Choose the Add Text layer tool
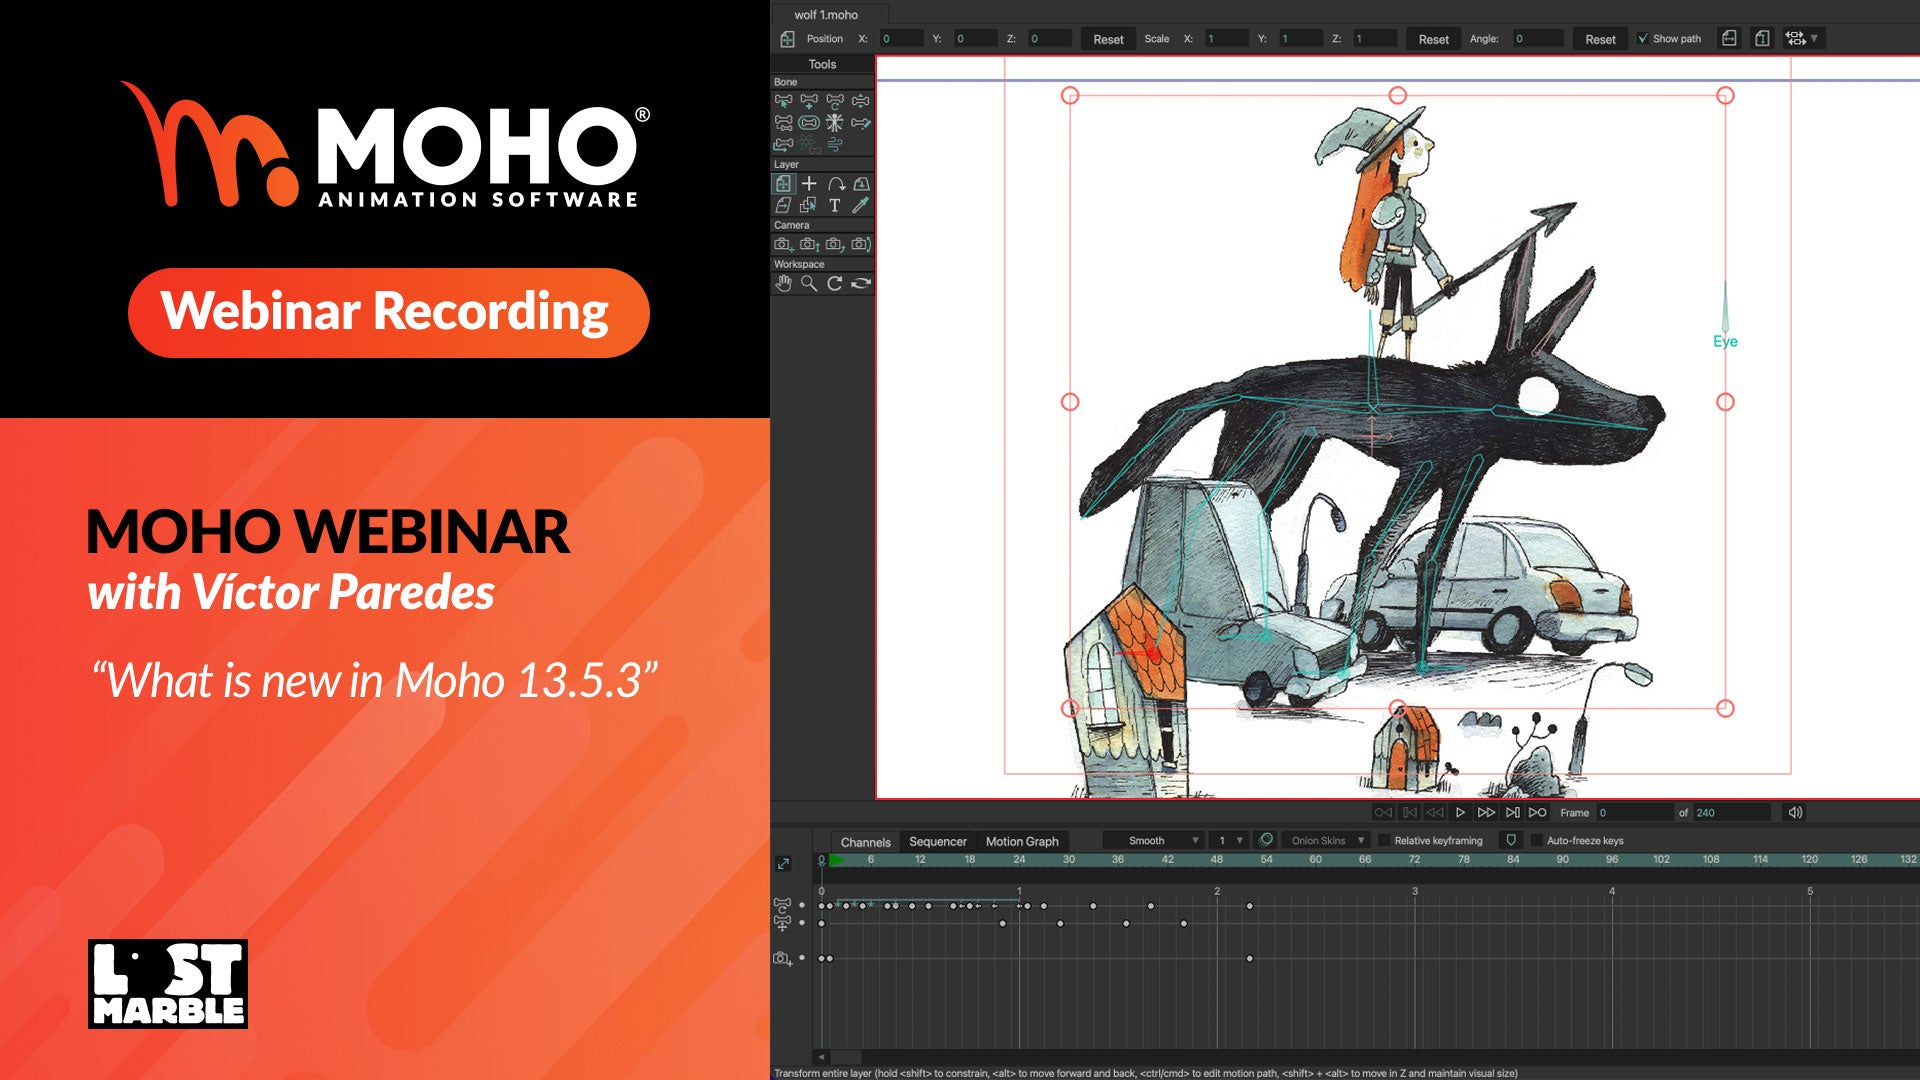Image resolution: width=1920 pixels, height=1080 pixels. (x=835, y=205)
